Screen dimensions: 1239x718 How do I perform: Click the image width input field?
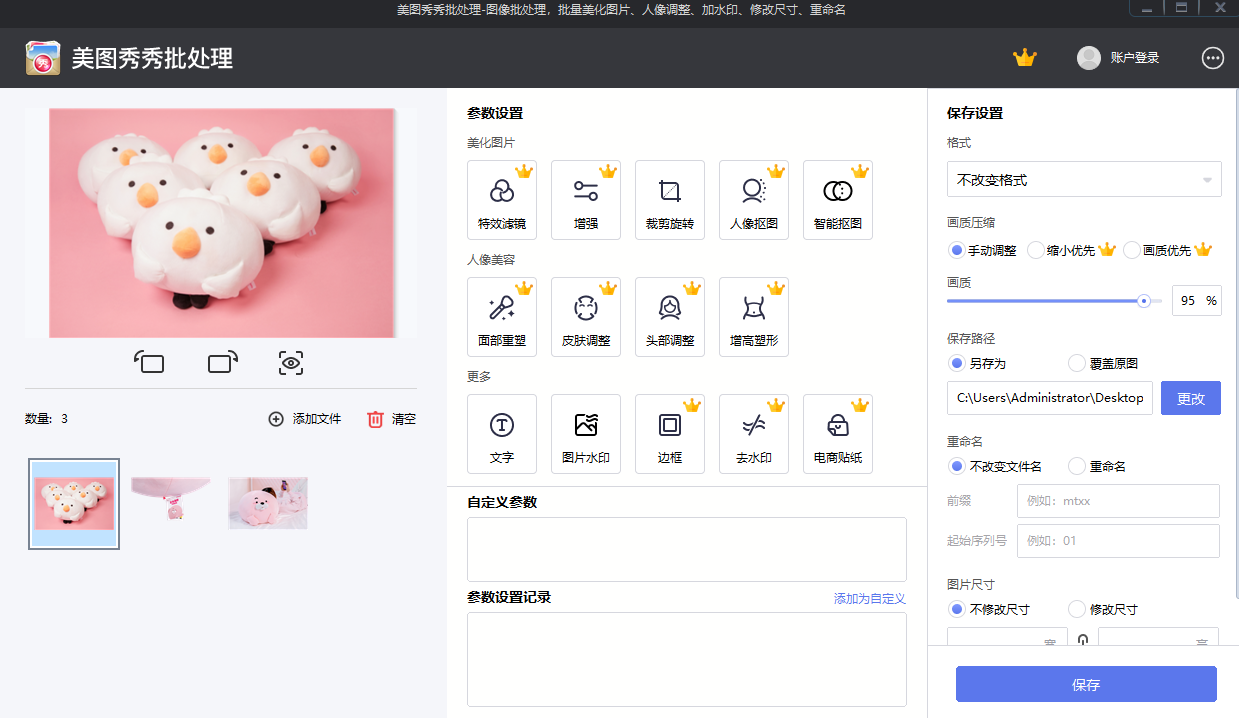1007,638
